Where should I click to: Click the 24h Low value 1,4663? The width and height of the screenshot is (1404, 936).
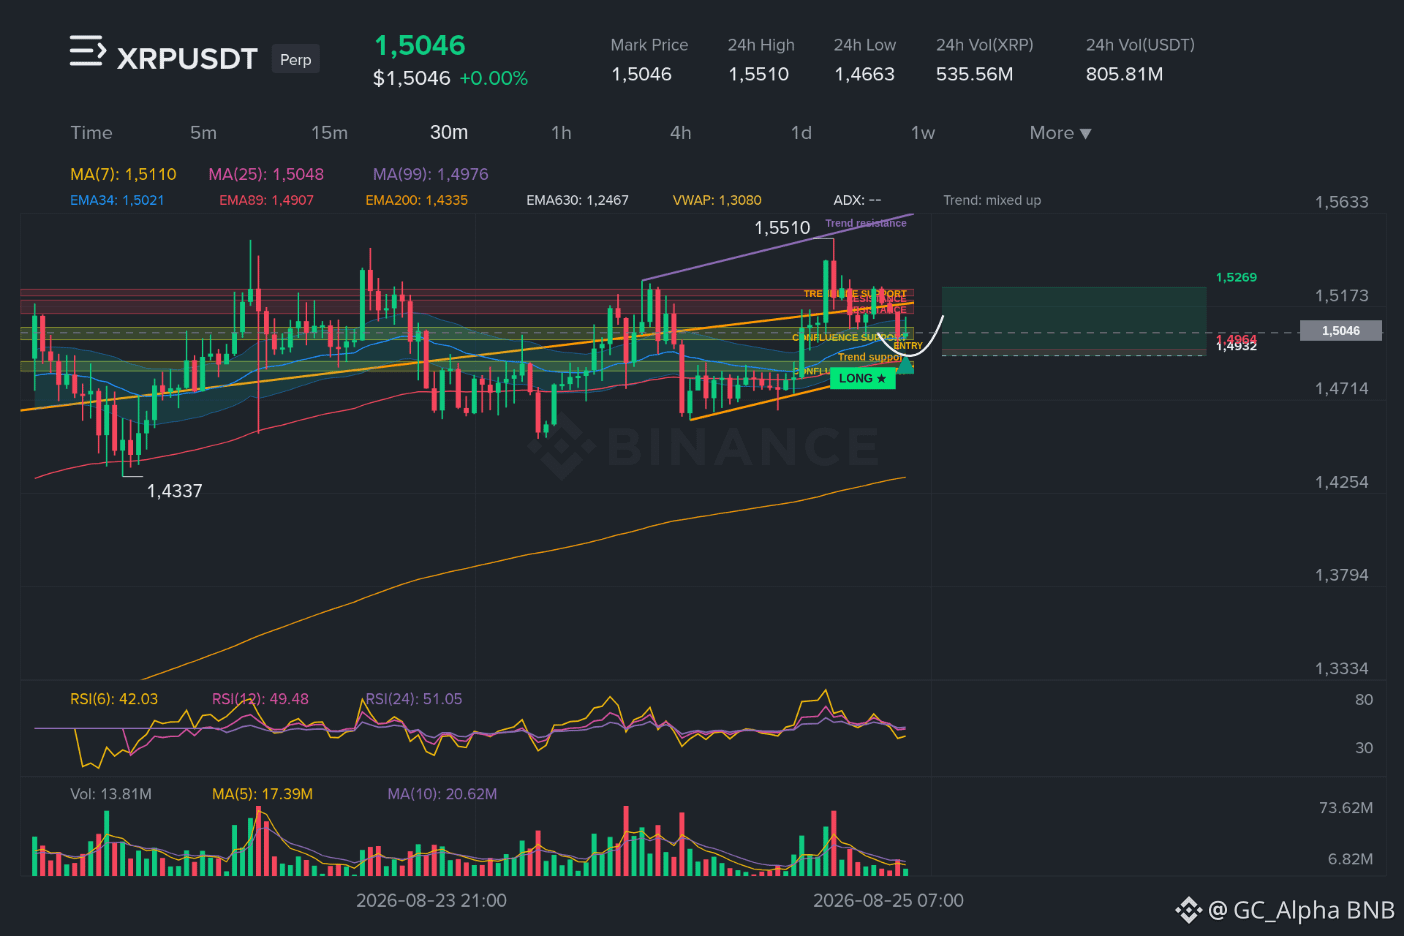click(865, 74)
